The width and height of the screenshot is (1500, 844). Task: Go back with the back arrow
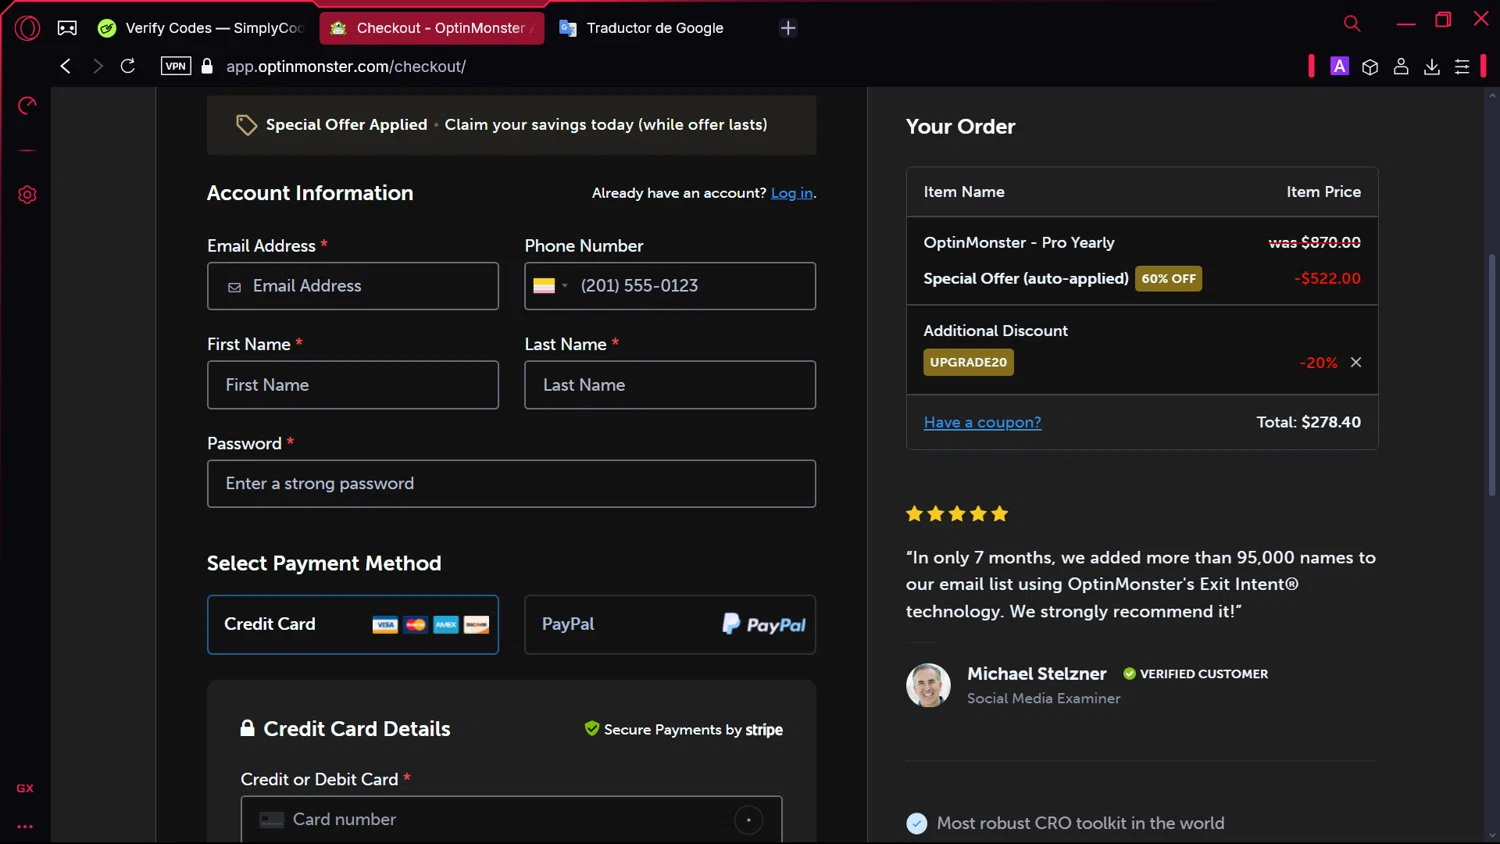click(66, 66)
